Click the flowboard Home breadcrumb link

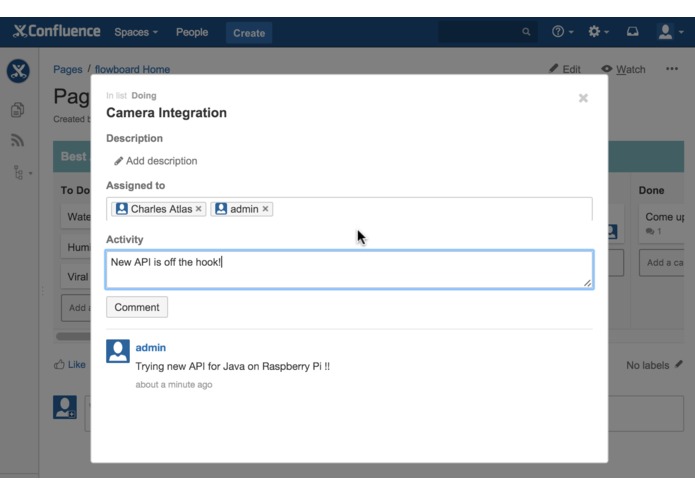point(132,70)
